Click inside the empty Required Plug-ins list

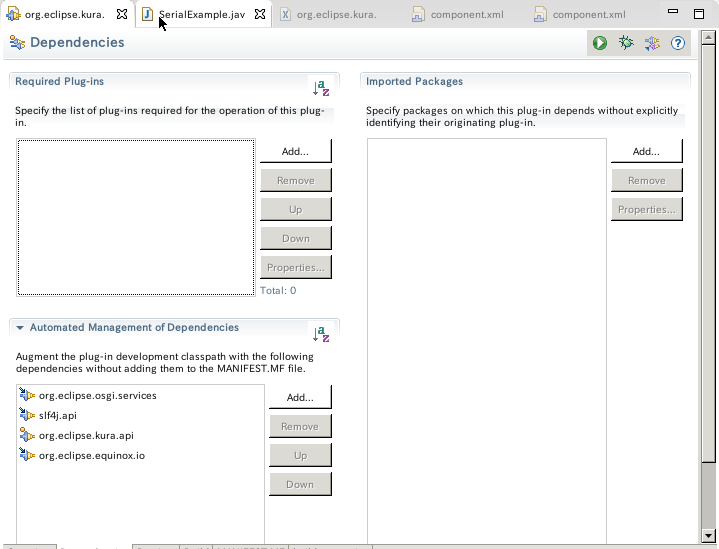pyautogui.click(x=136, y=217)
